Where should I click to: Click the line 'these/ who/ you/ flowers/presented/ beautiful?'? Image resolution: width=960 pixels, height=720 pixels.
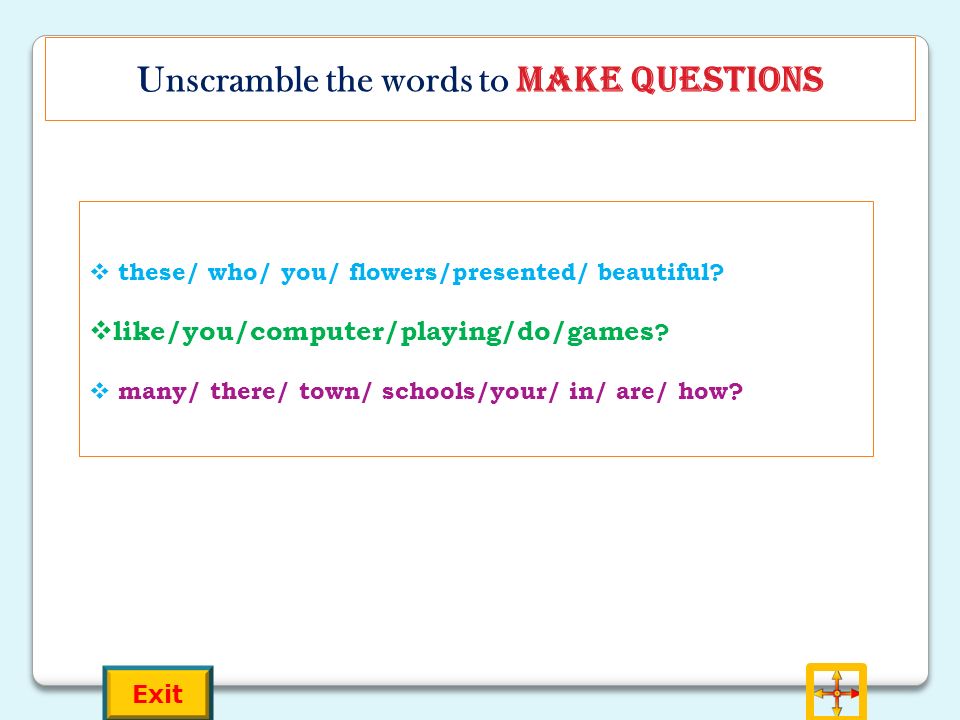tap(421, 272)
